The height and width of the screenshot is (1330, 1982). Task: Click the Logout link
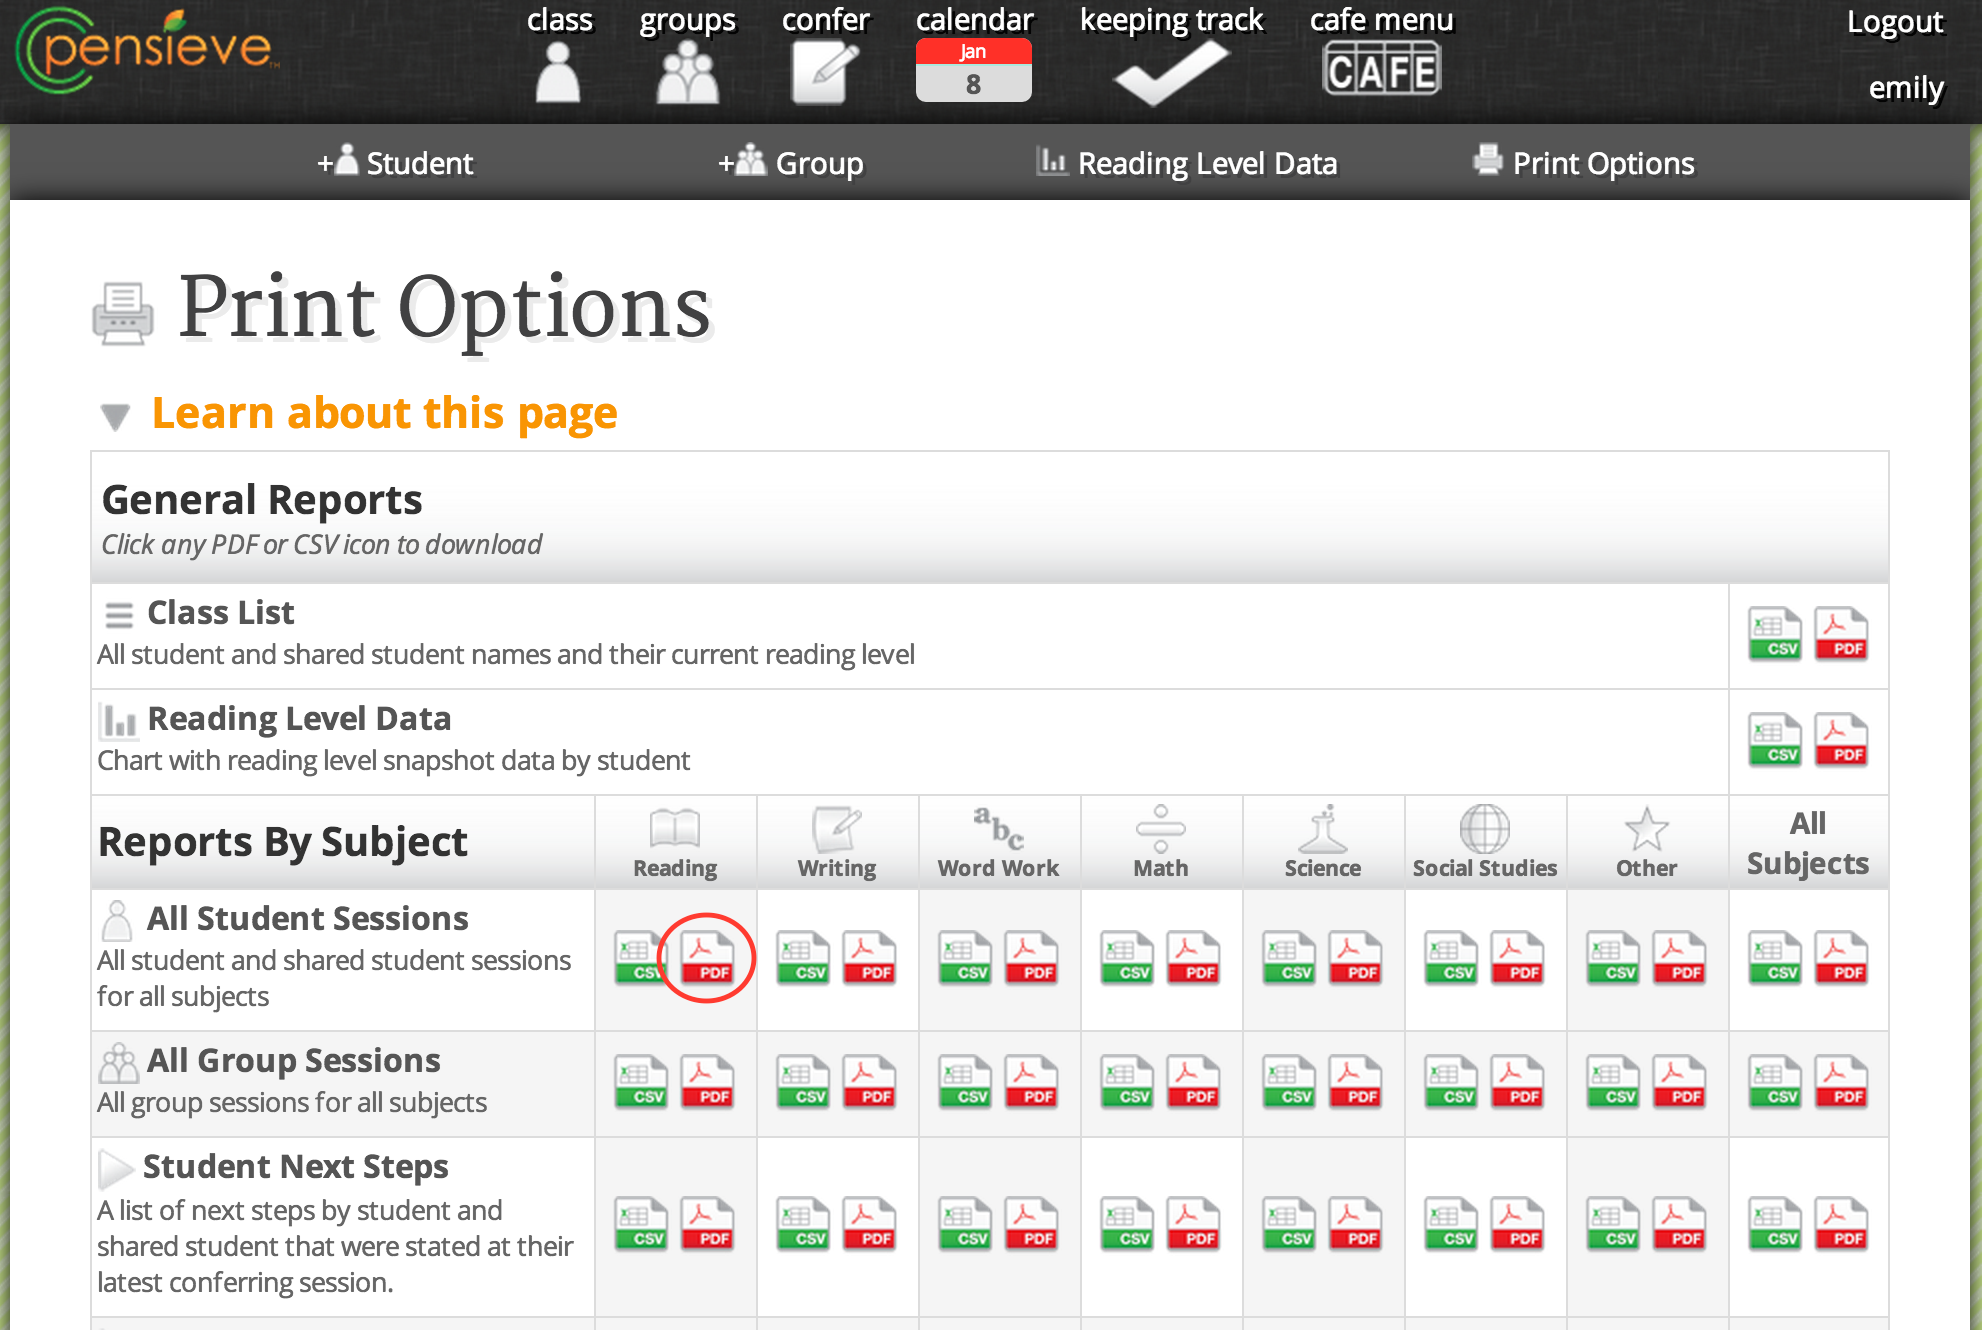[x=1895, y=22]
